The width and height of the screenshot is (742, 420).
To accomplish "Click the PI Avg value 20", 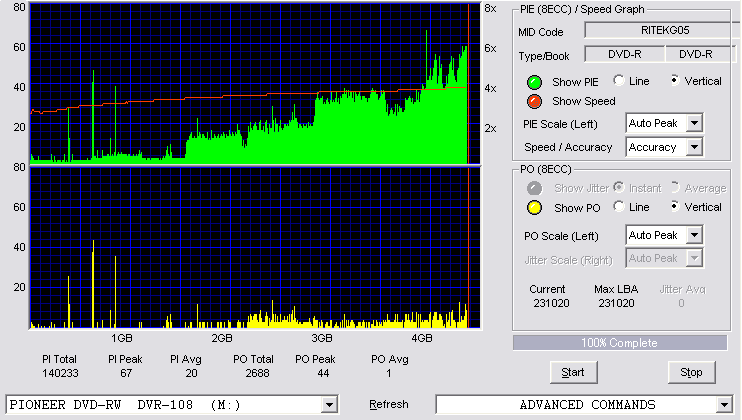I will pos(191,374).
